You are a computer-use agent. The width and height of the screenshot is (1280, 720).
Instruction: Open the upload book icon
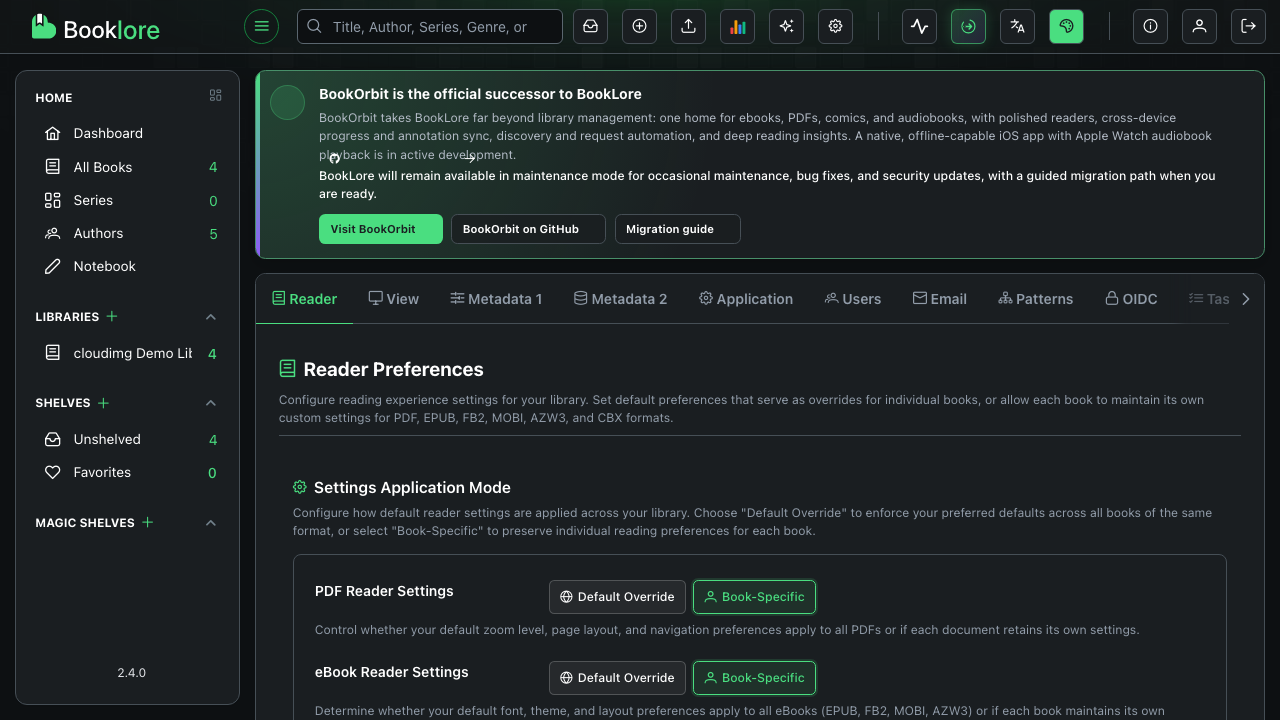[688, 26]
